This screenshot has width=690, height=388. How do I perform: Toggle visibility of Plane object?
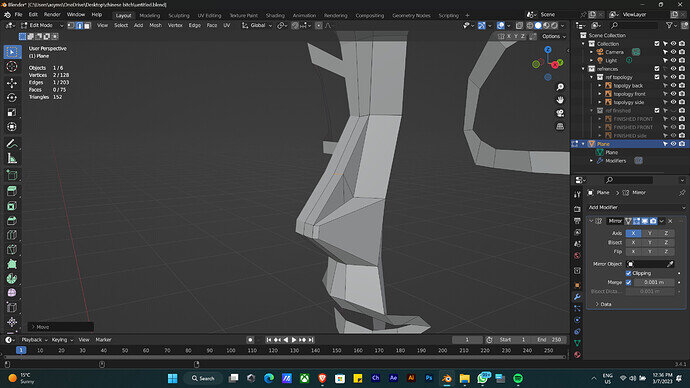coord(673,144)
